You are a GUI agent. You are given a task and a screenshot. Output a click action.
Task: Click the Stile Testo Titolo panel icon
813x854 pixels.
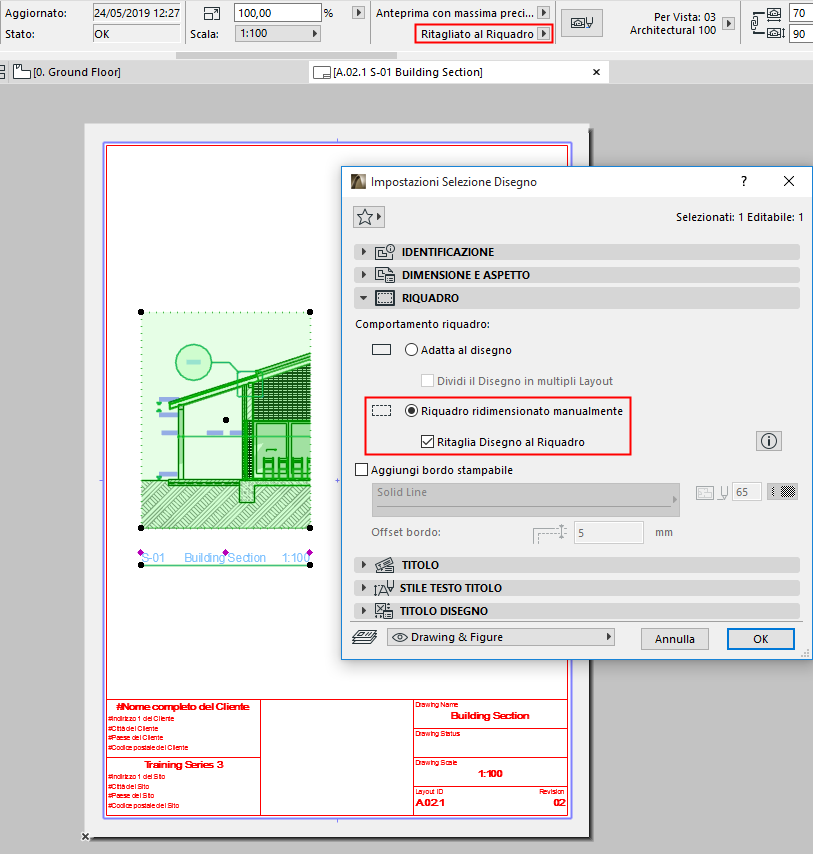click(384, 588)
